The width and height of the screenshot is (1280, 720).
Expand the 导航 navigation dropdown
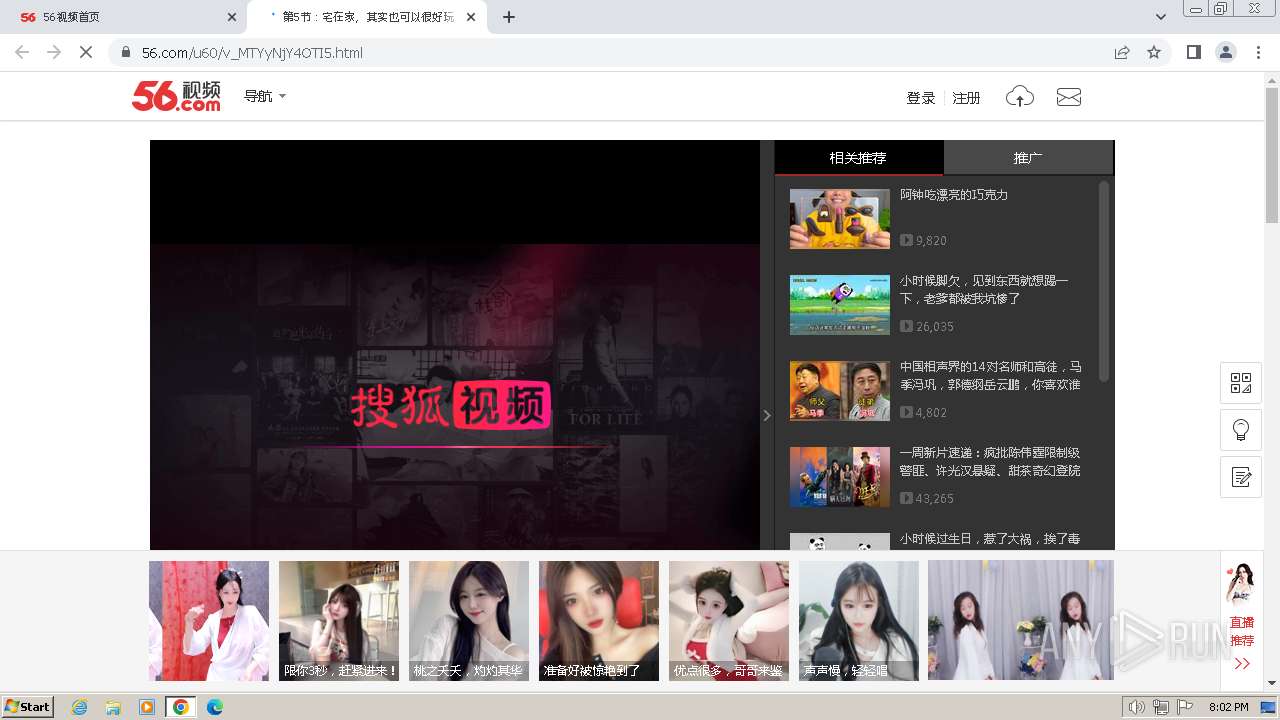(265, 96)
